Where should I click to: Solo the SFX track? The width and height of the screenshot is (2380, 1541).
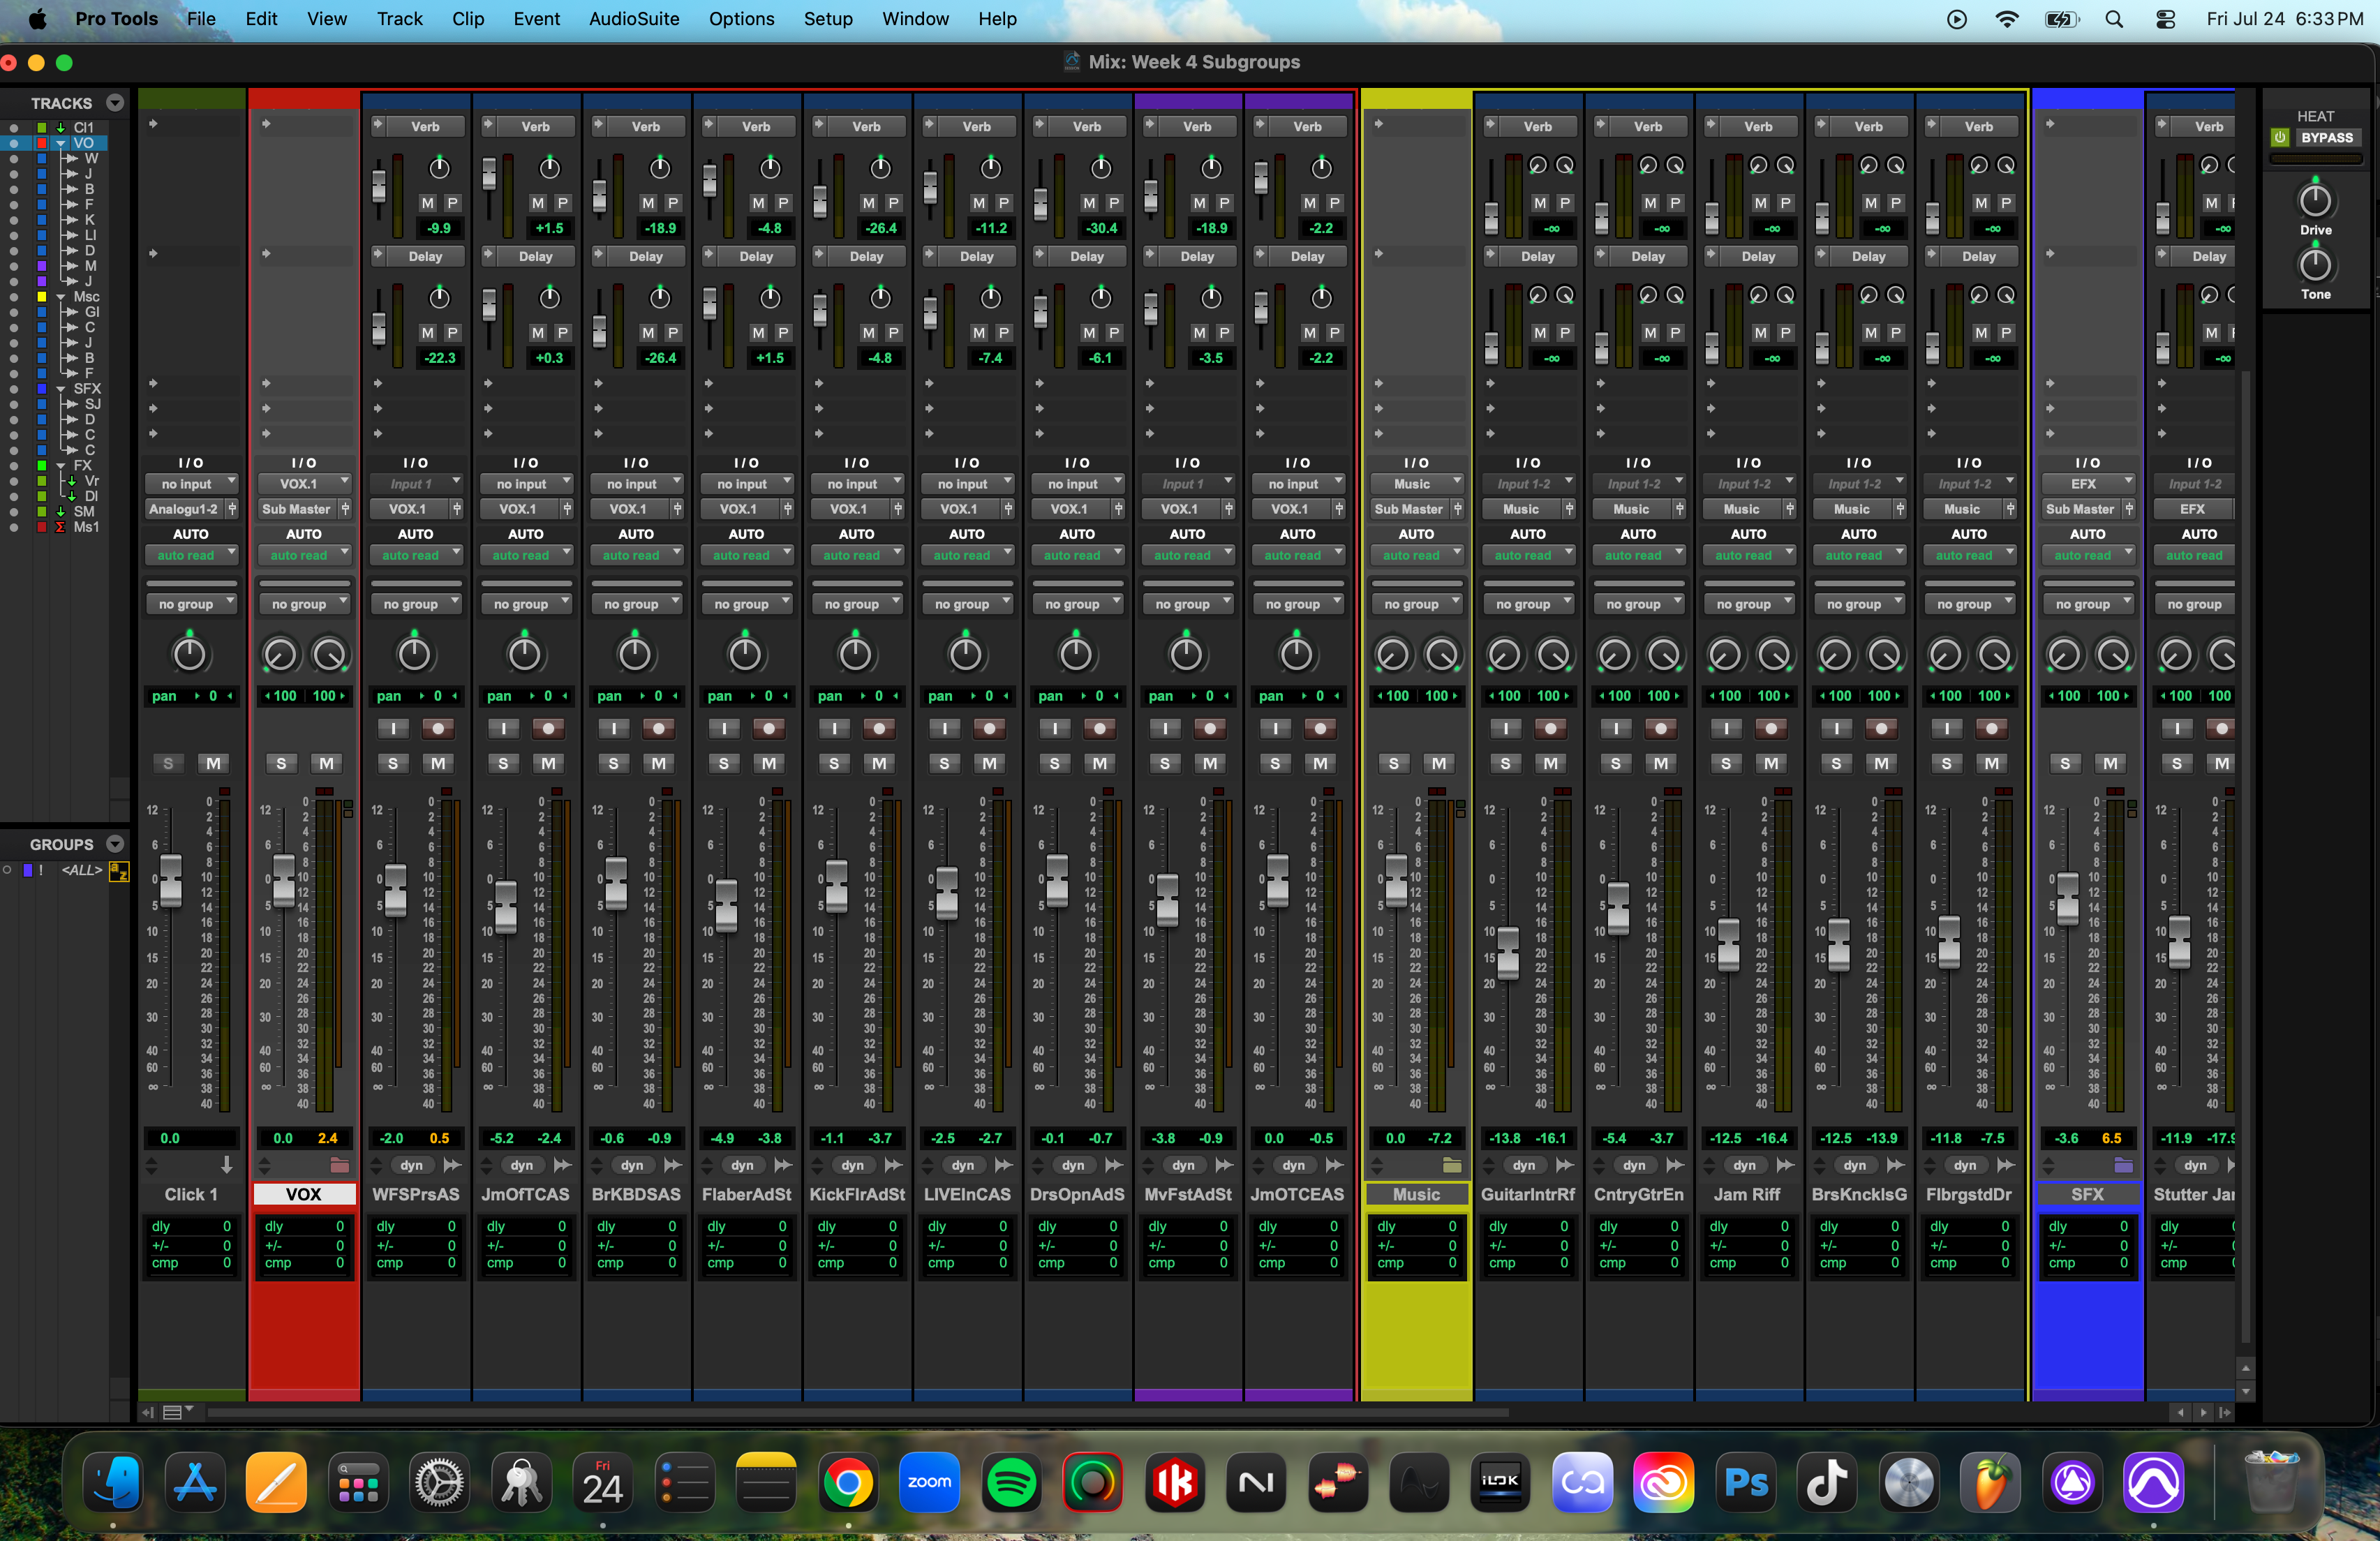(x=2065, y=763)
